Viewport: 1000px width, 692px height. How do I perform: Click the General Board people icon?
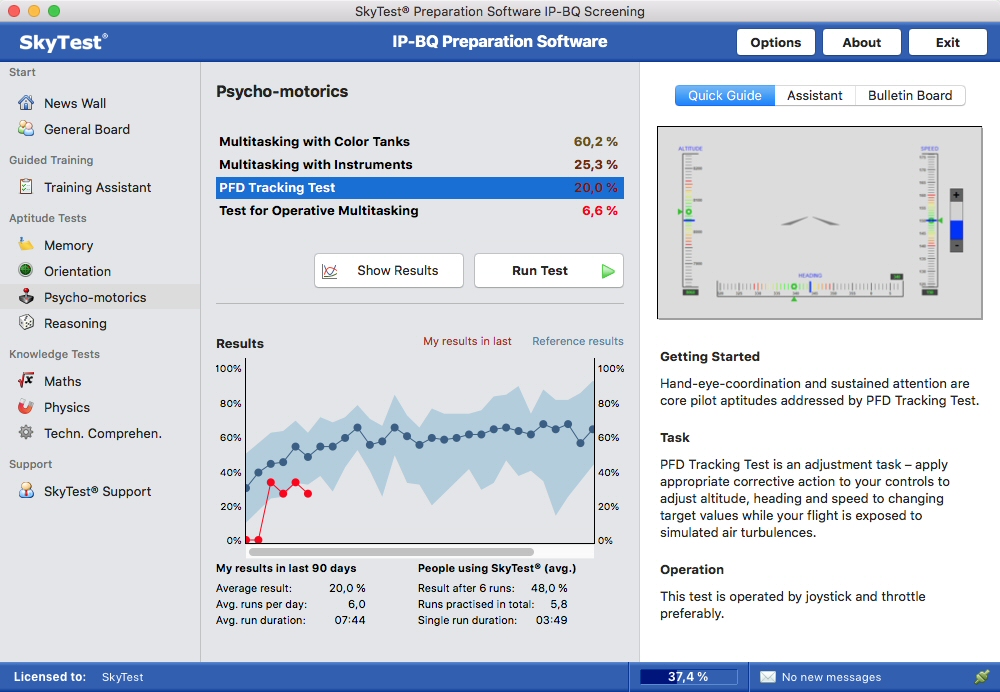tap(26, 129)
